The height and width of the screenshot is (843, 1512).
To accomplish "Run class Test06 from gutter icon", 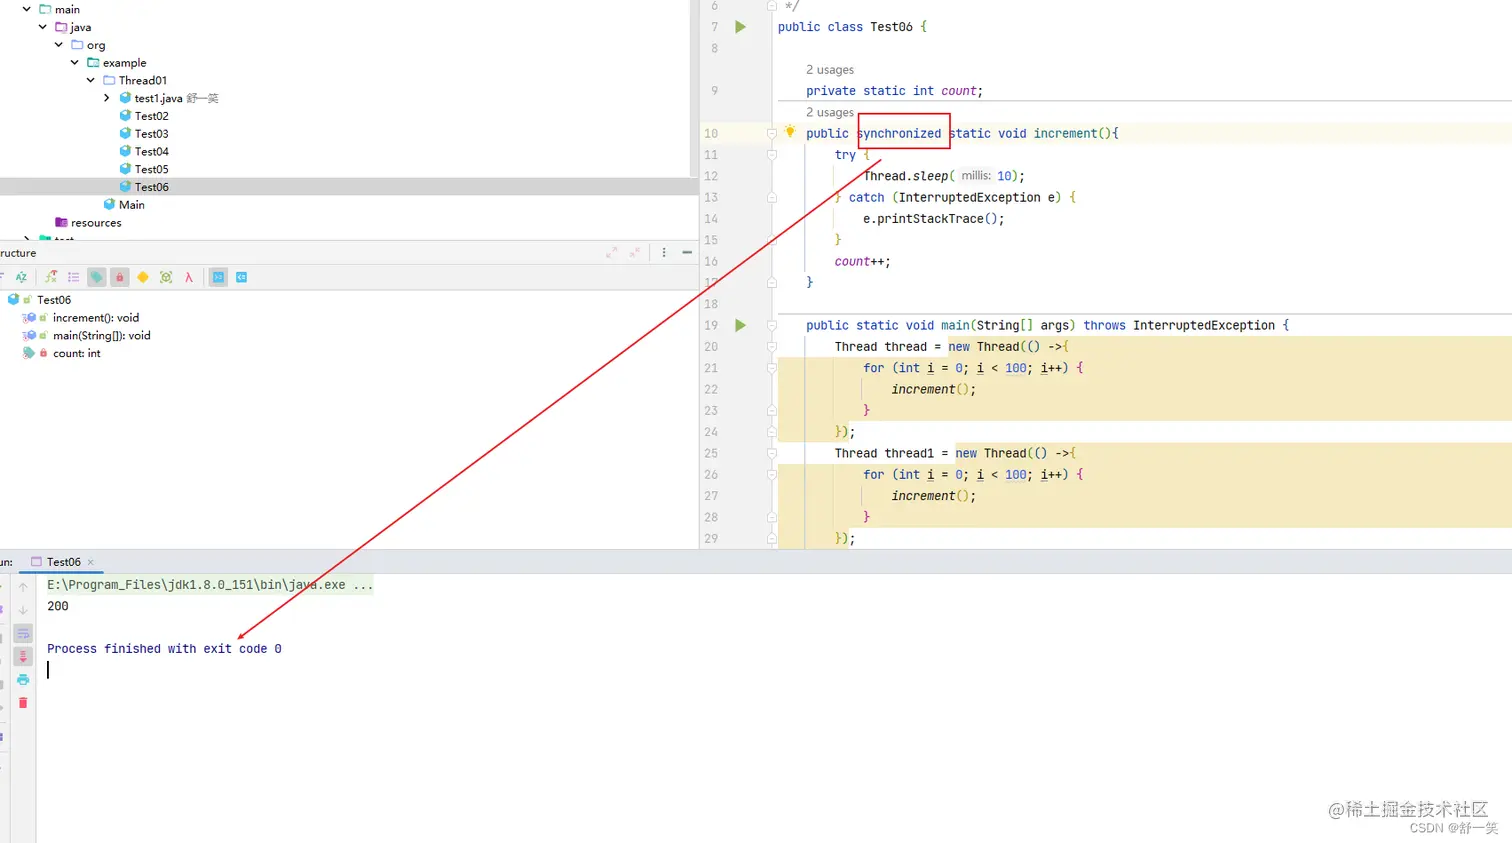I will click(x=741, y=27).
